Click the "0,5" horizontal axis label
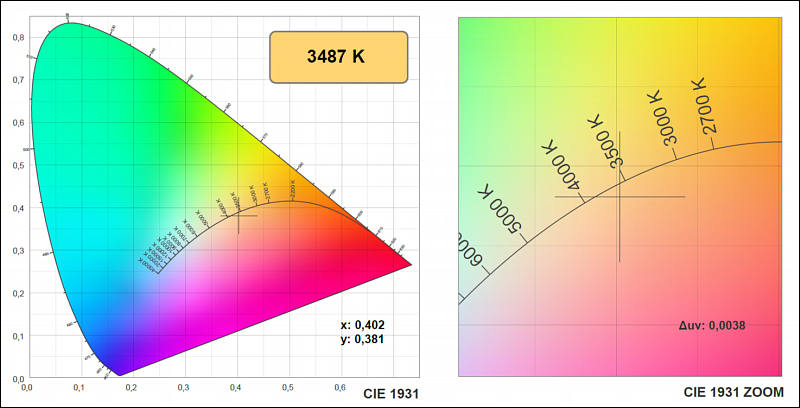This screenshot has width=800, height=408. click(x=288, y=388)
